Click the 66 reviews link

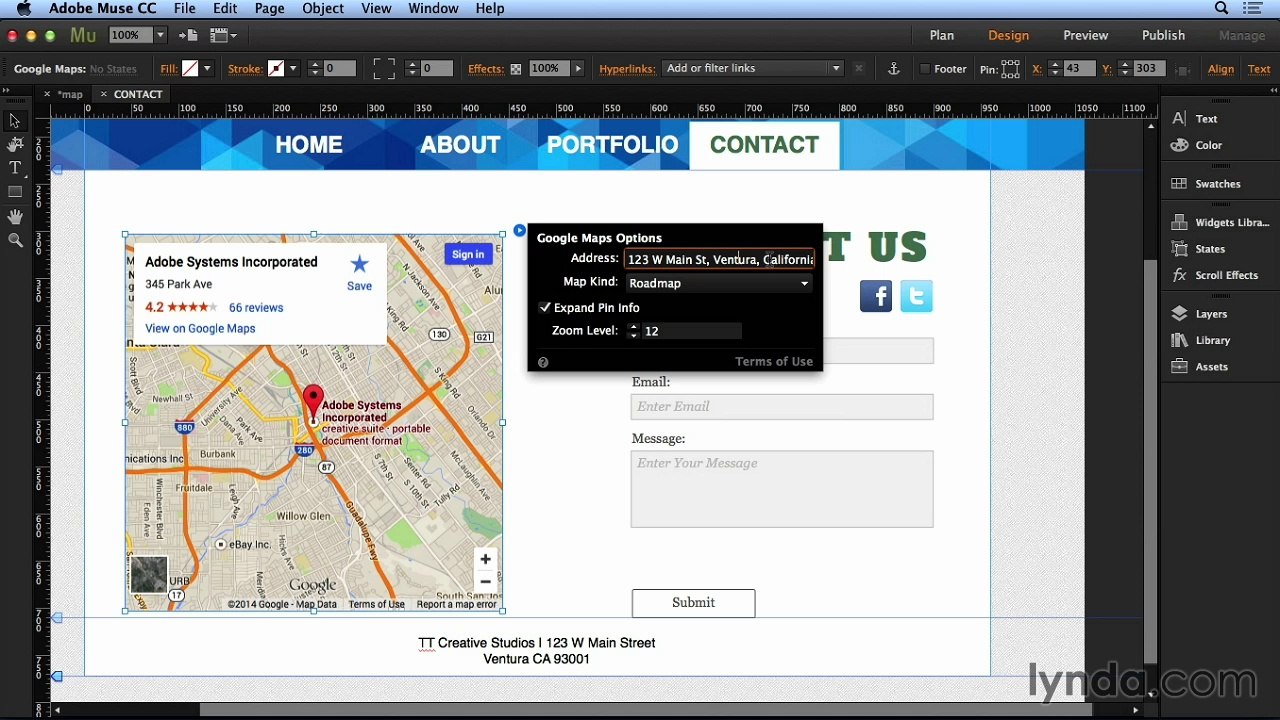tap(256, 308)
